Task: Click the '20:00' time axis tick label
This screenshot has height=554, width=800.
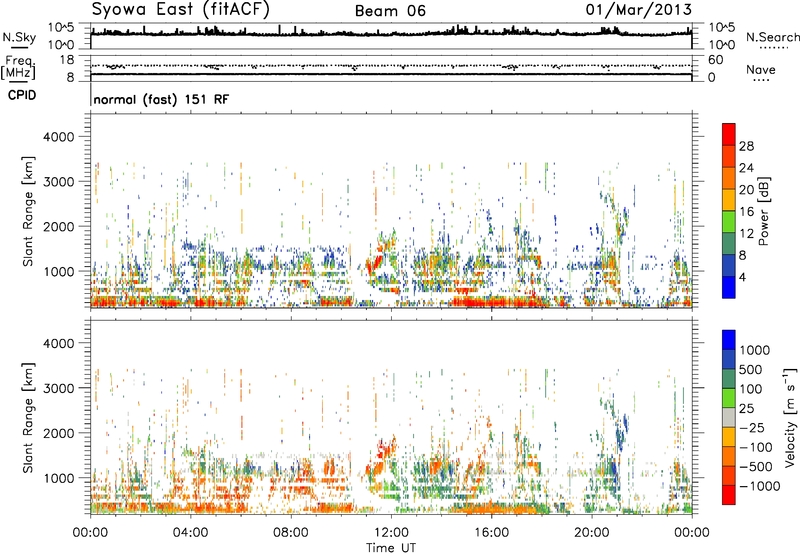Action: 591,533
